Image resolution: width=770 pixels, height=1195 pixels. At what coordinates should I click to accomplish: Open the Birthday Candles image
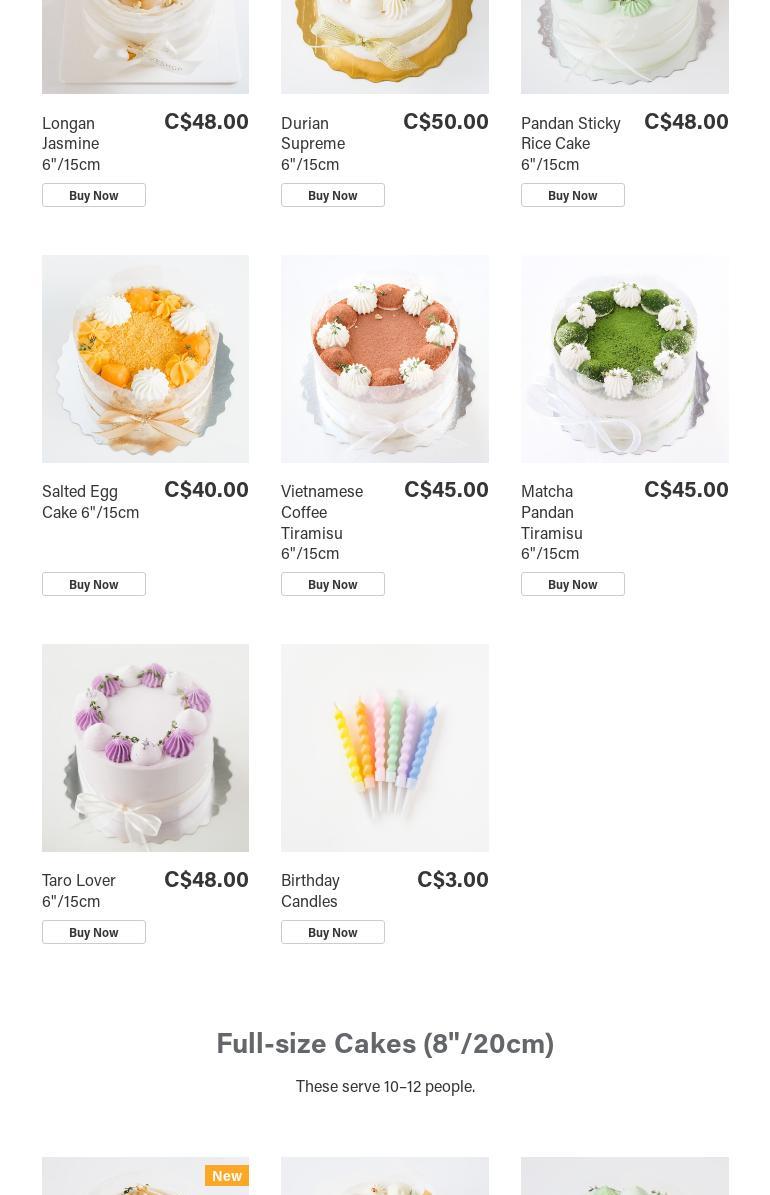pyautogui.click(x=385, y=748)
